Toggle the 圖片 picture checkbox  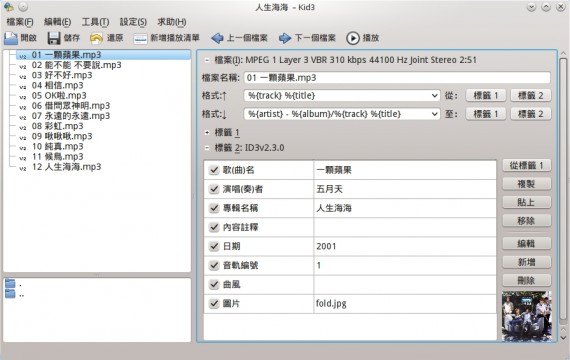[x=214, y=303]
